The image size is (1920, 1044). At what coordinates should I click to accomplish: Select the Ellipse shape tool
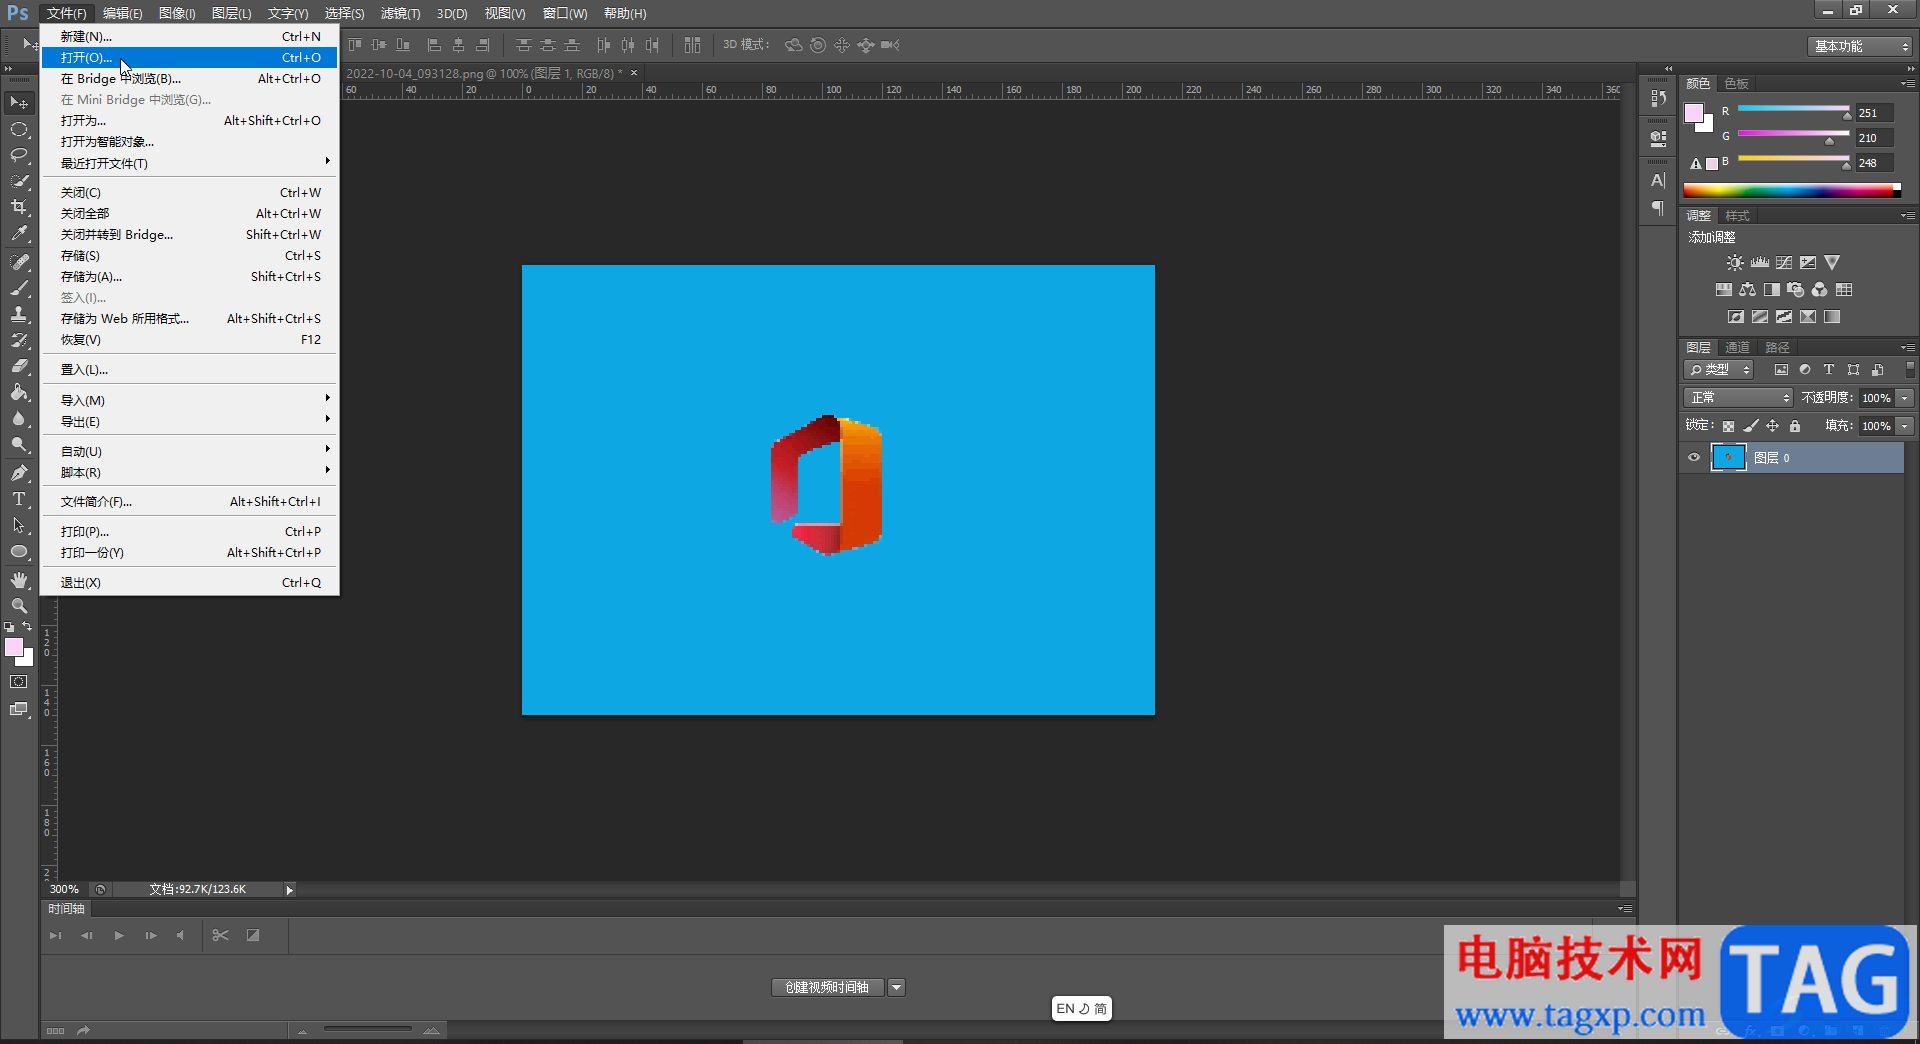click(x=19, y=551)
